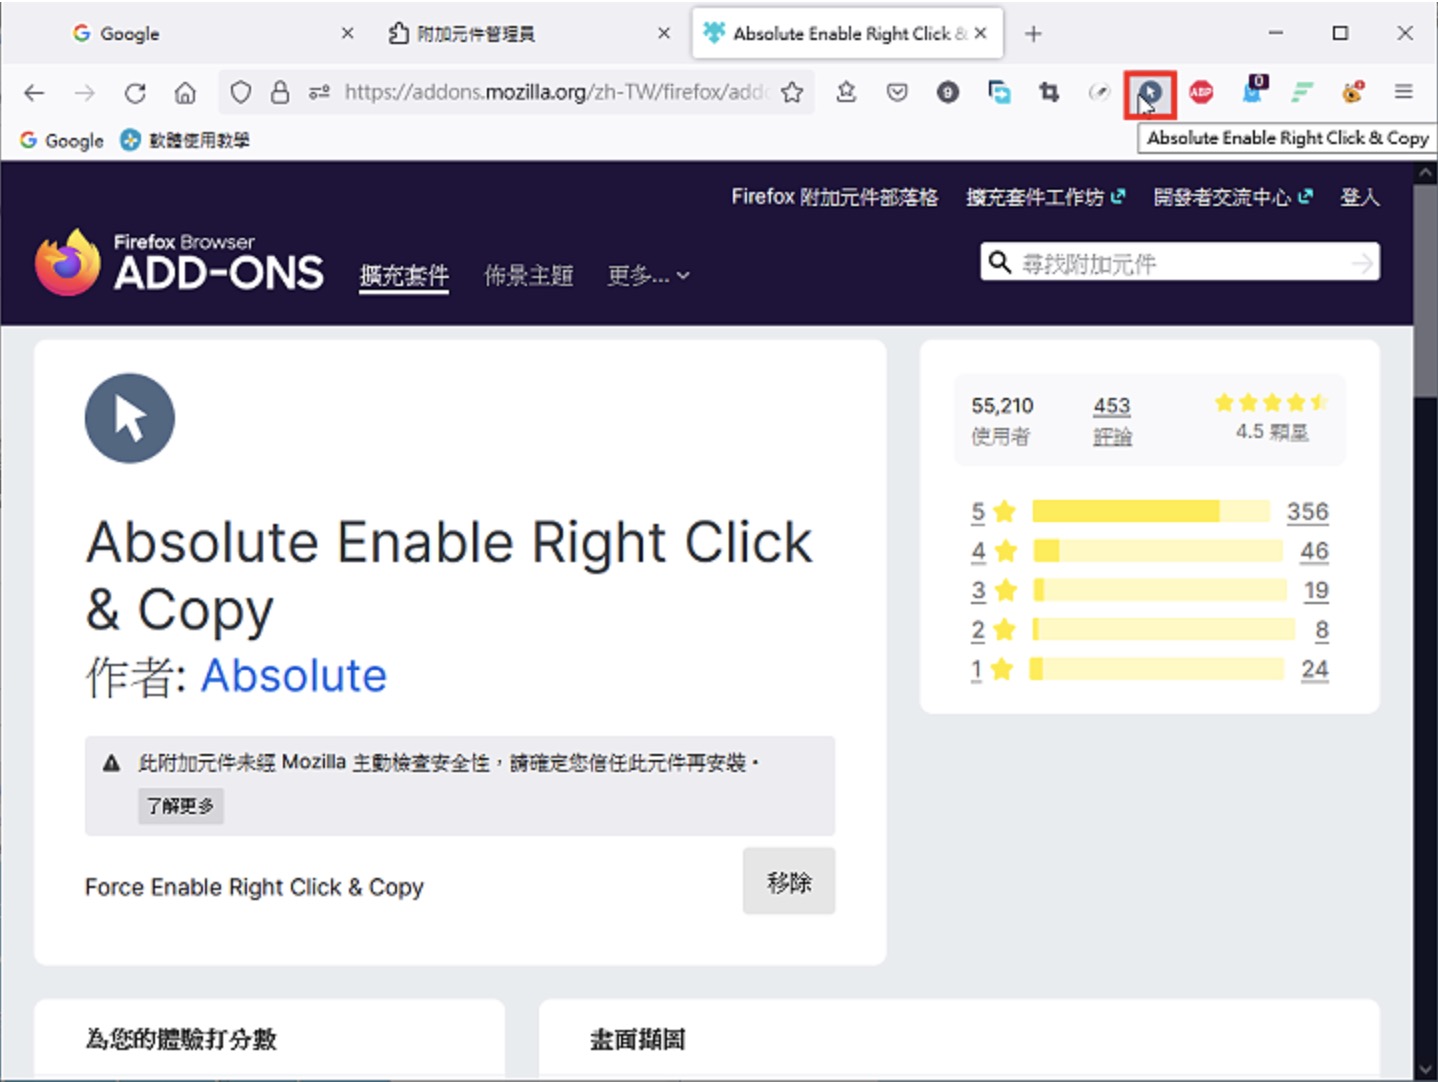Open the Firefox 附加元件部落格 link
Image resolution: width=1438 pixels, height=1082 pixels.
point(834,197)
